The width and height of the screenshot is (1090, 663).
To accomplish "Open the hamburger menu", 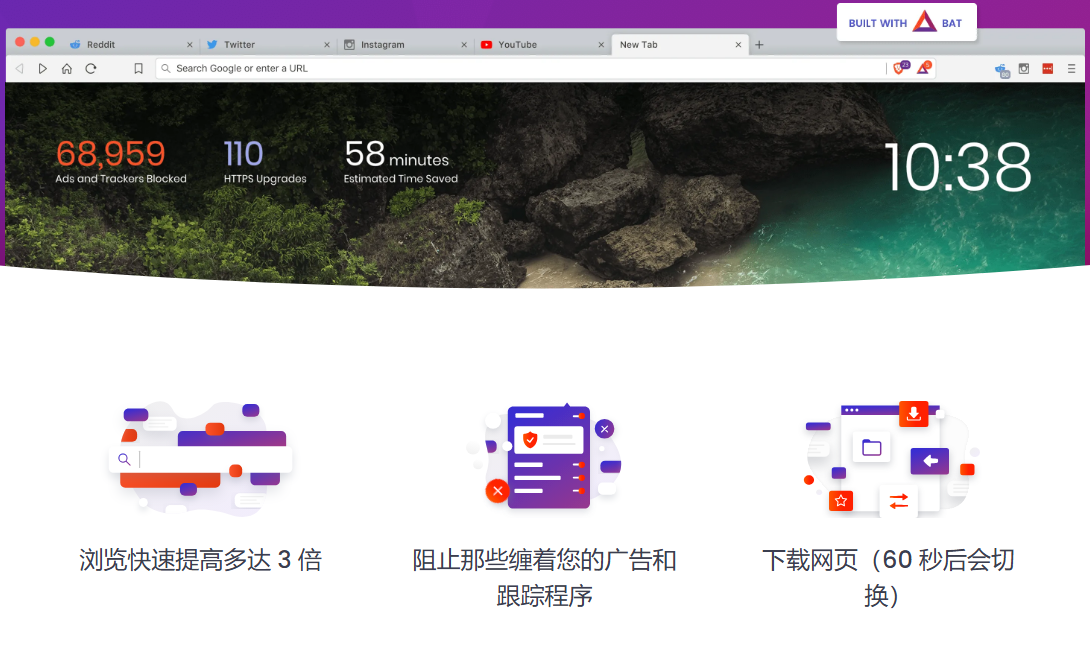I will coord(1072,69).
